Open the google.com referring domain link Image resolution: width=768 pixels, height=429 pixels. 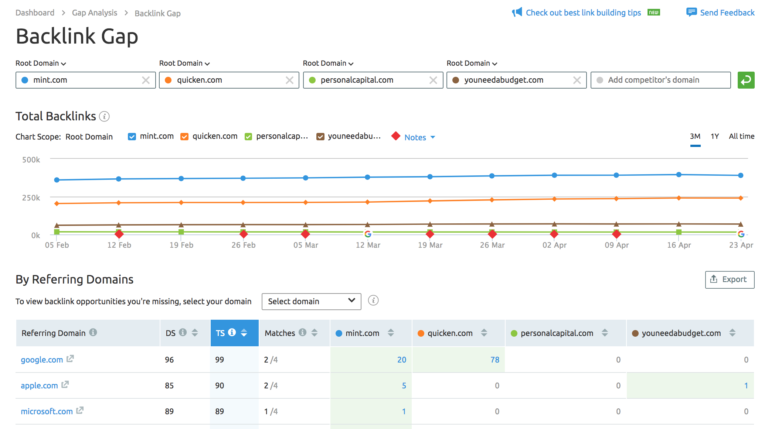coord(42,359)
